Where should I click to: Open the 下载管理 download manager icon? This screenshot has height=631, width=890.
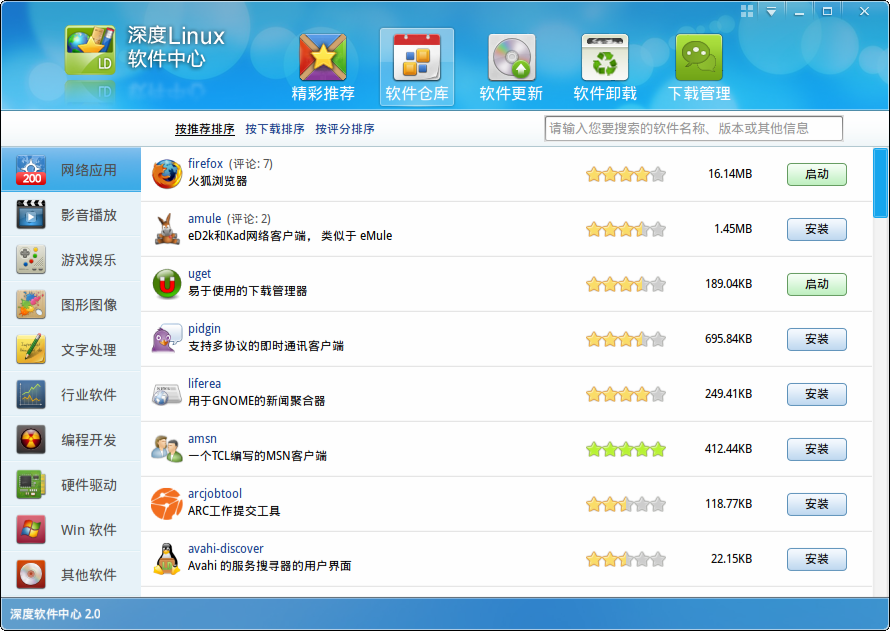pos(699,57)
